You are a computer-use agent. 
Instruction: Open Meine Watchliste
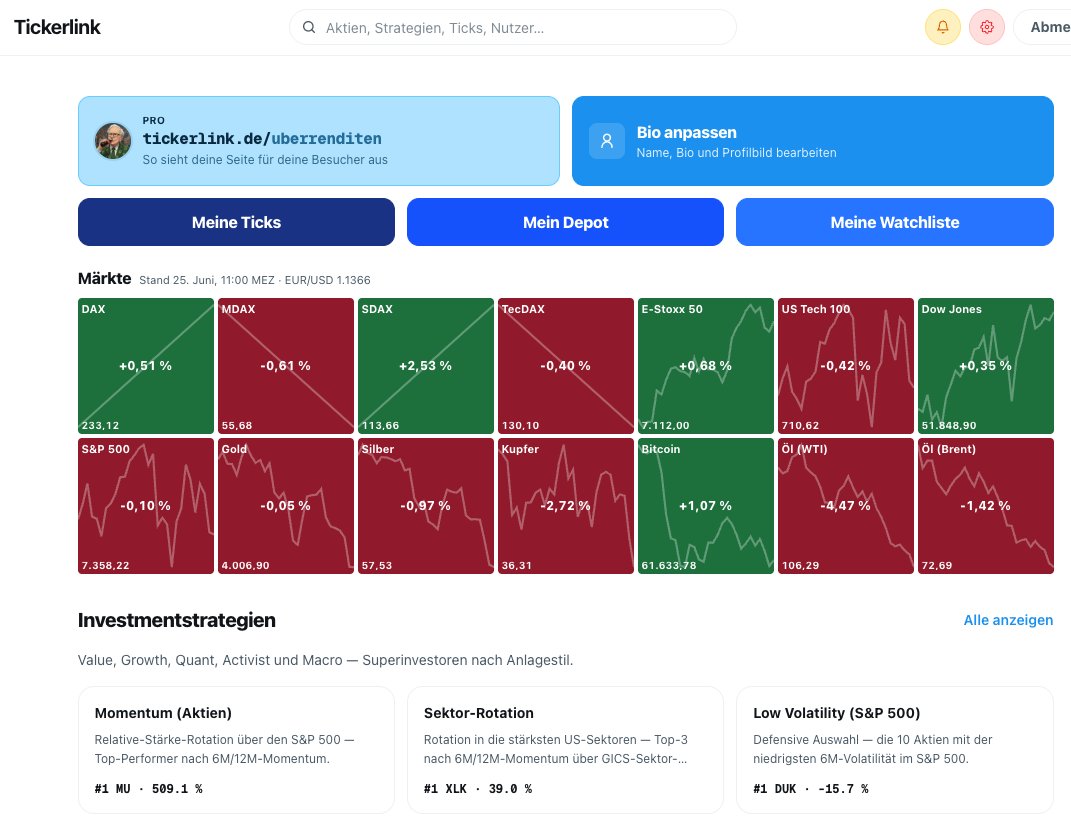click(x=895, y=222)
